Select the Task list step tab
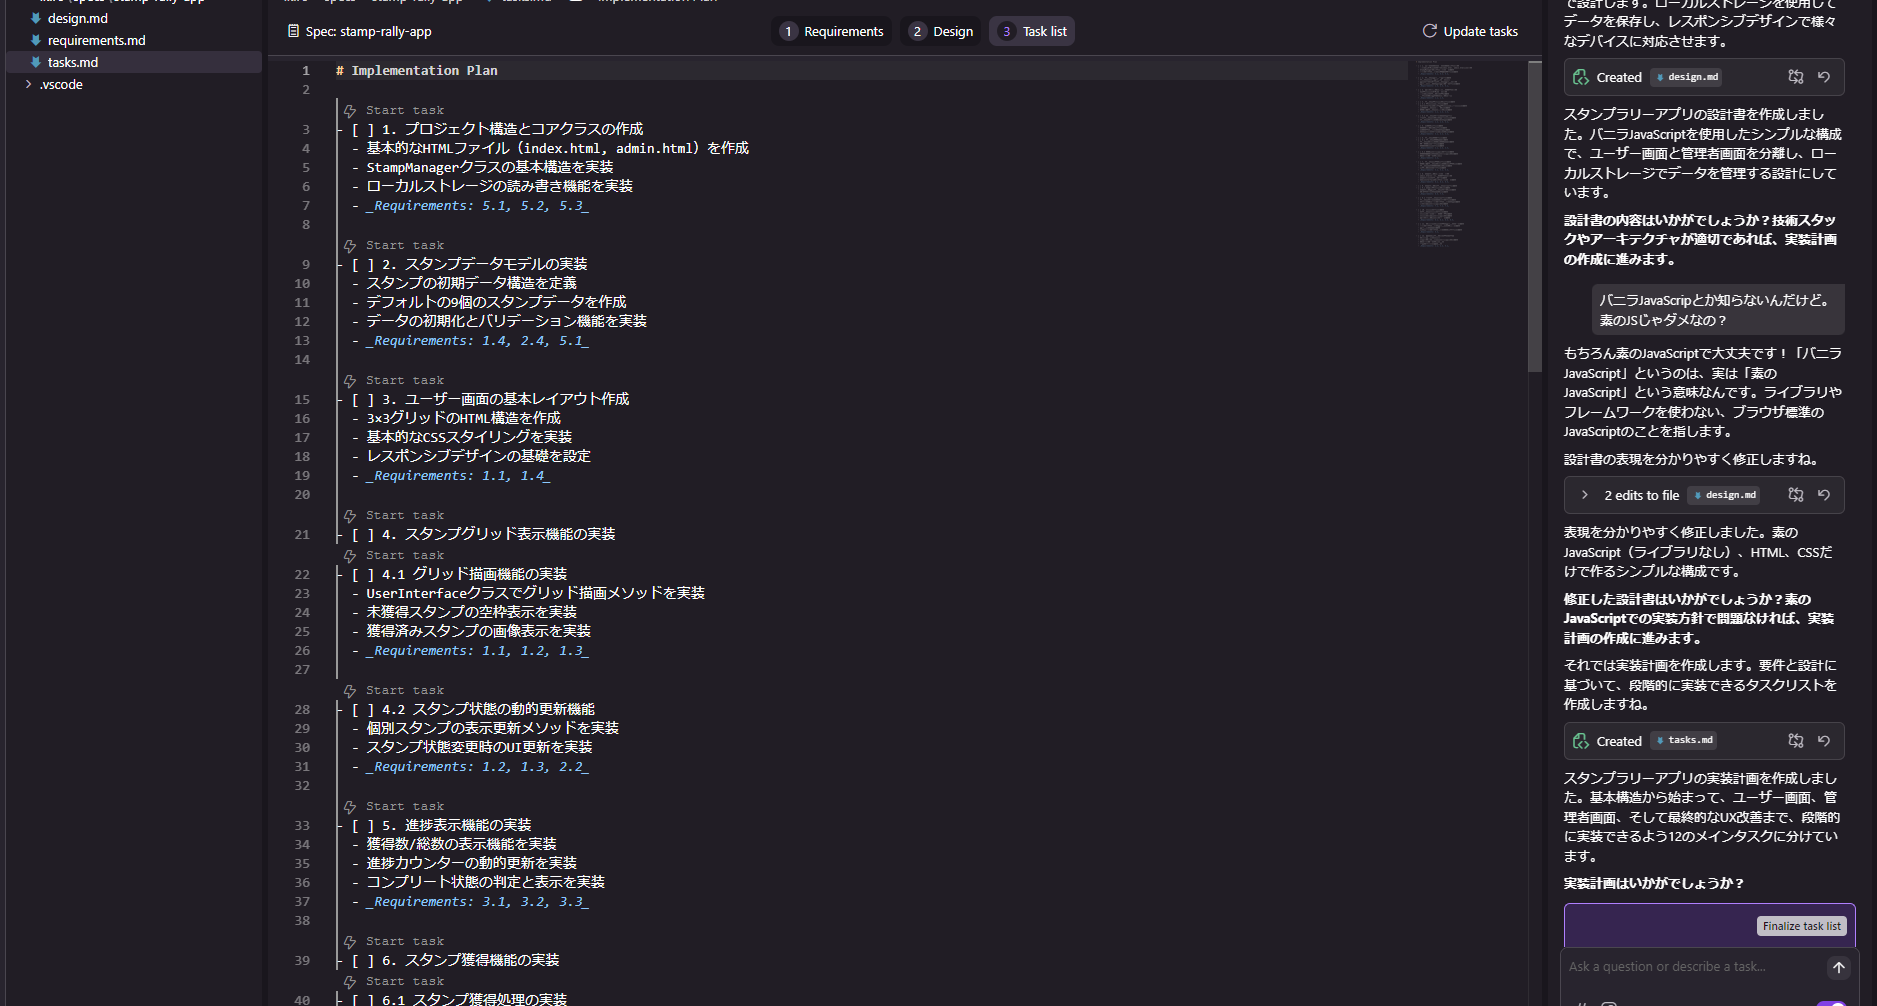This screenshot has height=1006, width=1877. 1032,32
